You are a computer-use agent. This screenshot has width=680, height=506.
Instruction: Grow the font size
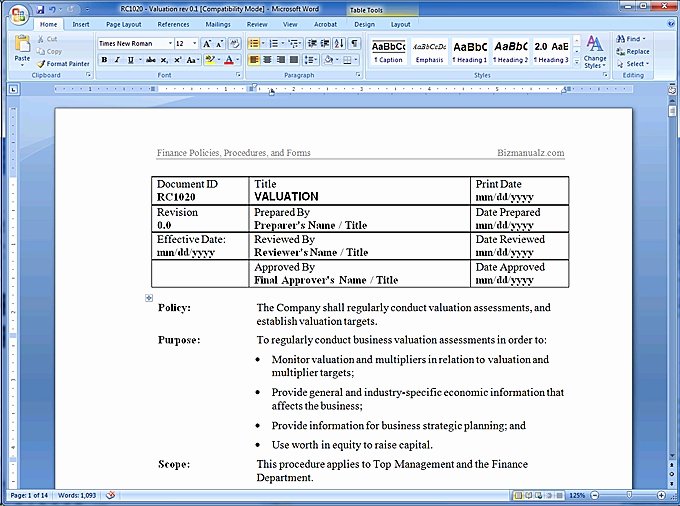click(x=207, y=43)
